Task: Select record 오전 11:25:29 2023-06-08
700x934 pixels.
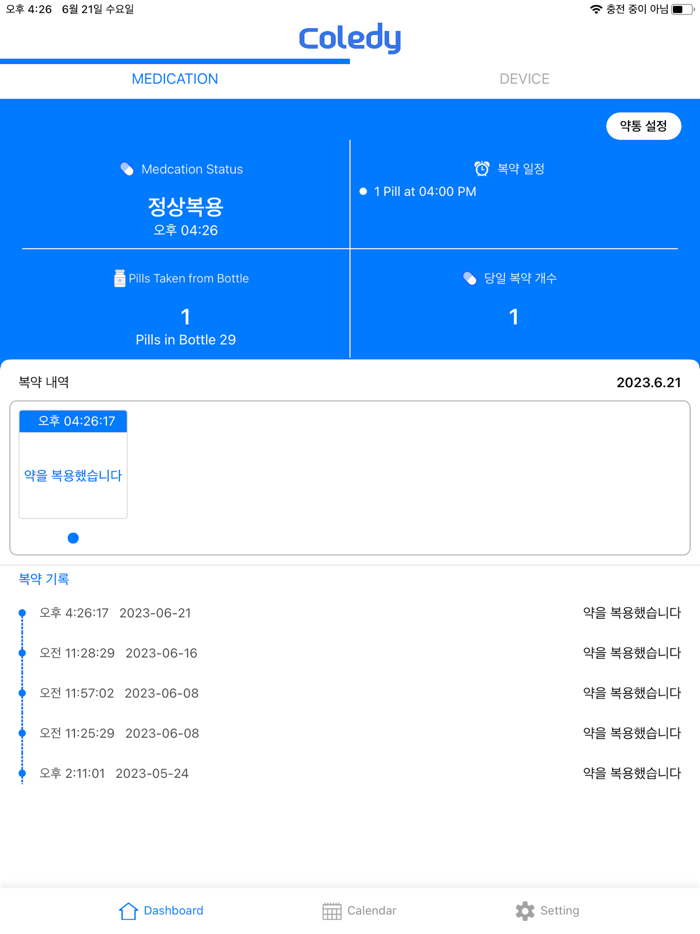Action: click(350, 733)
